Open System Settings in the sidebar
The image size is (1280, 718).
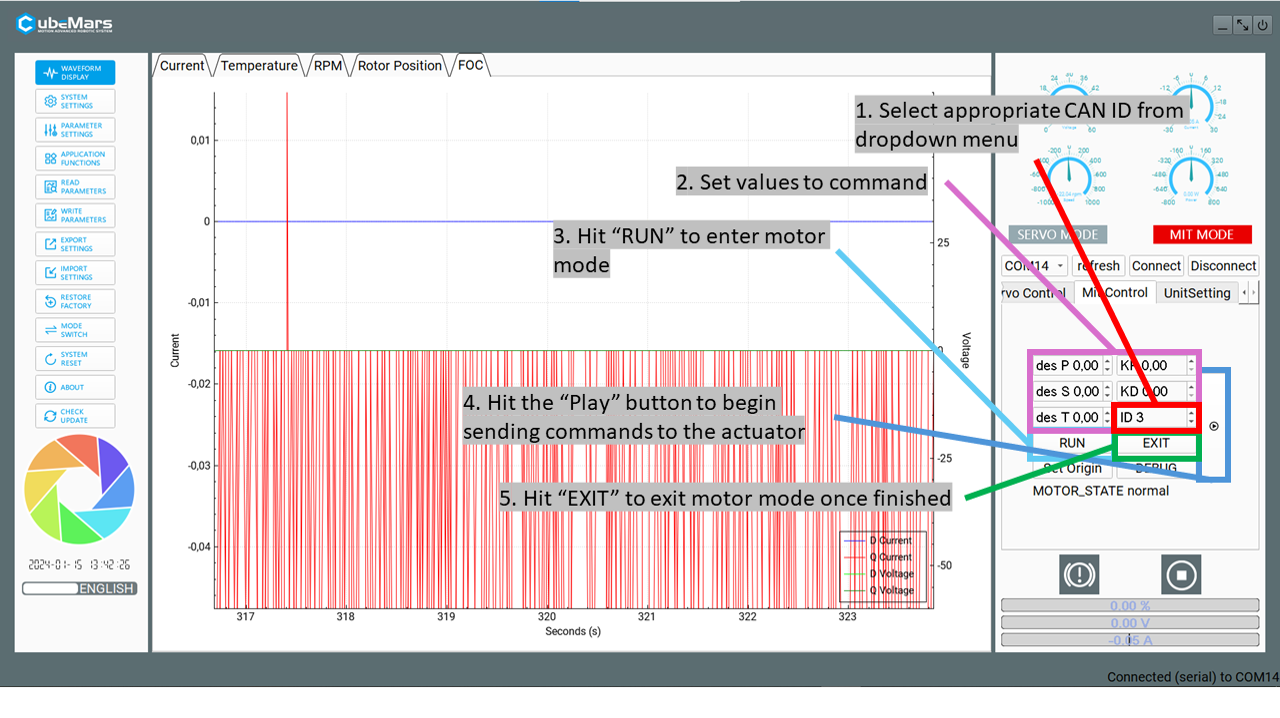click(75, 101)
